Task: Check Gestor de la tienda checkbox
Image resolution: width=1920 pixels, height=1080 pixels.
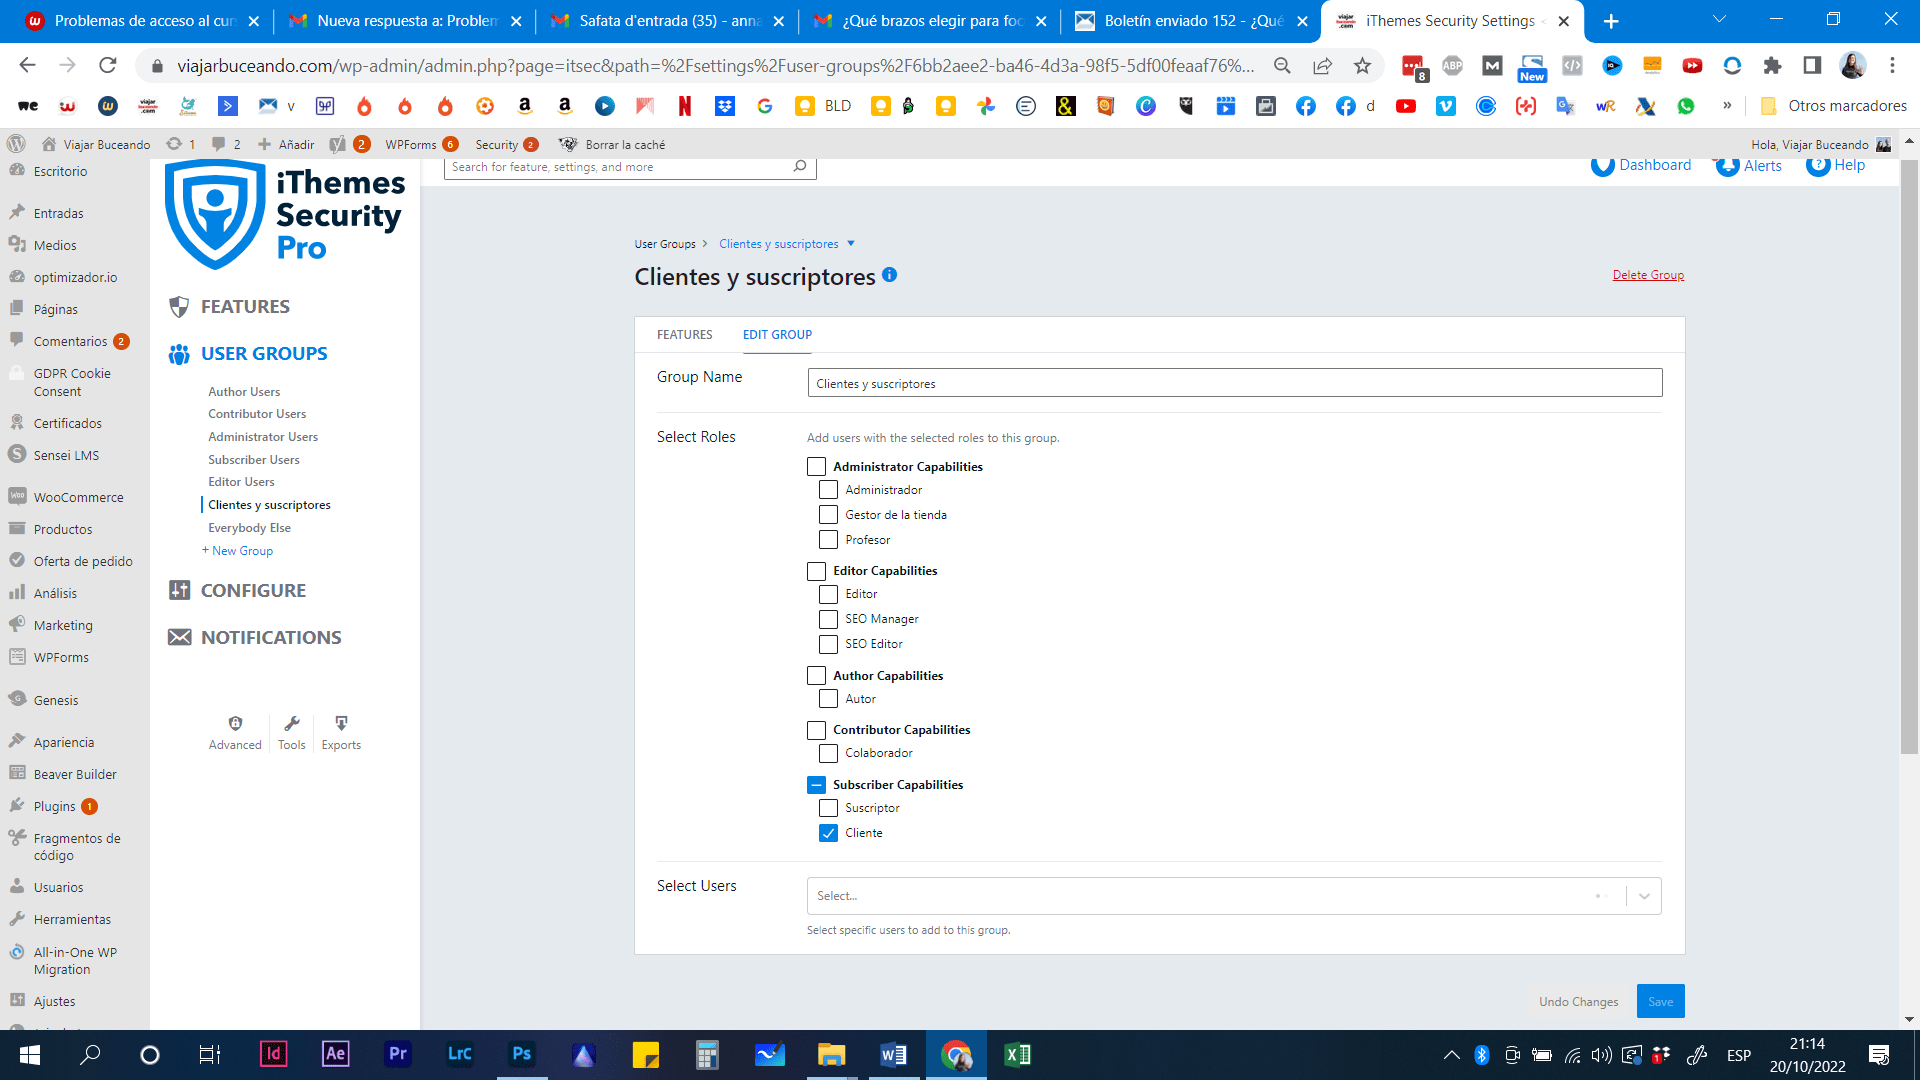Action: click(829, 515)
